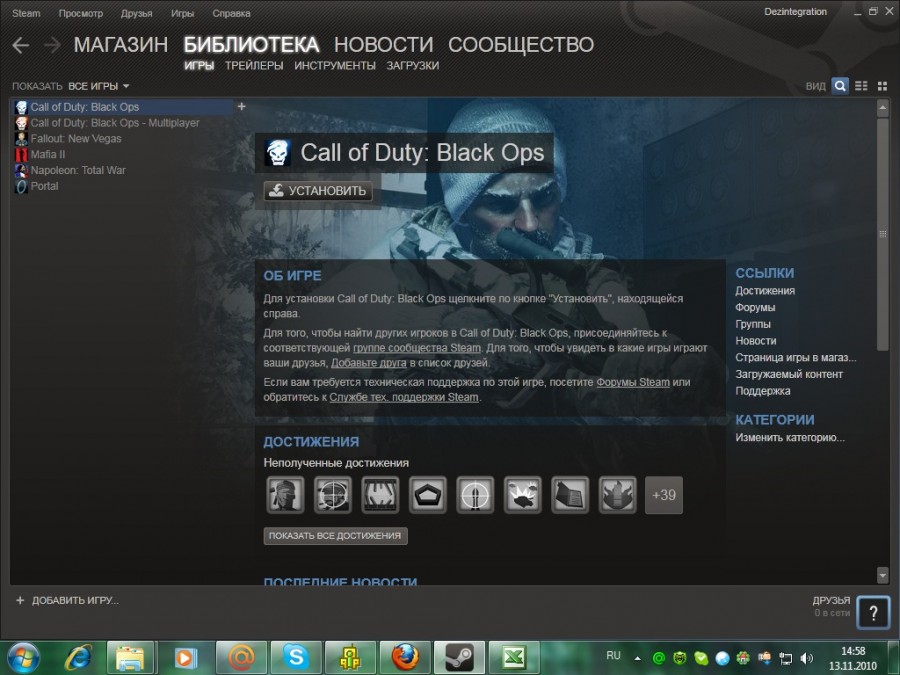Screen dimensions: 900x675
Task: Click the volume speaker tray icon
Action: (x=807, y=658)
